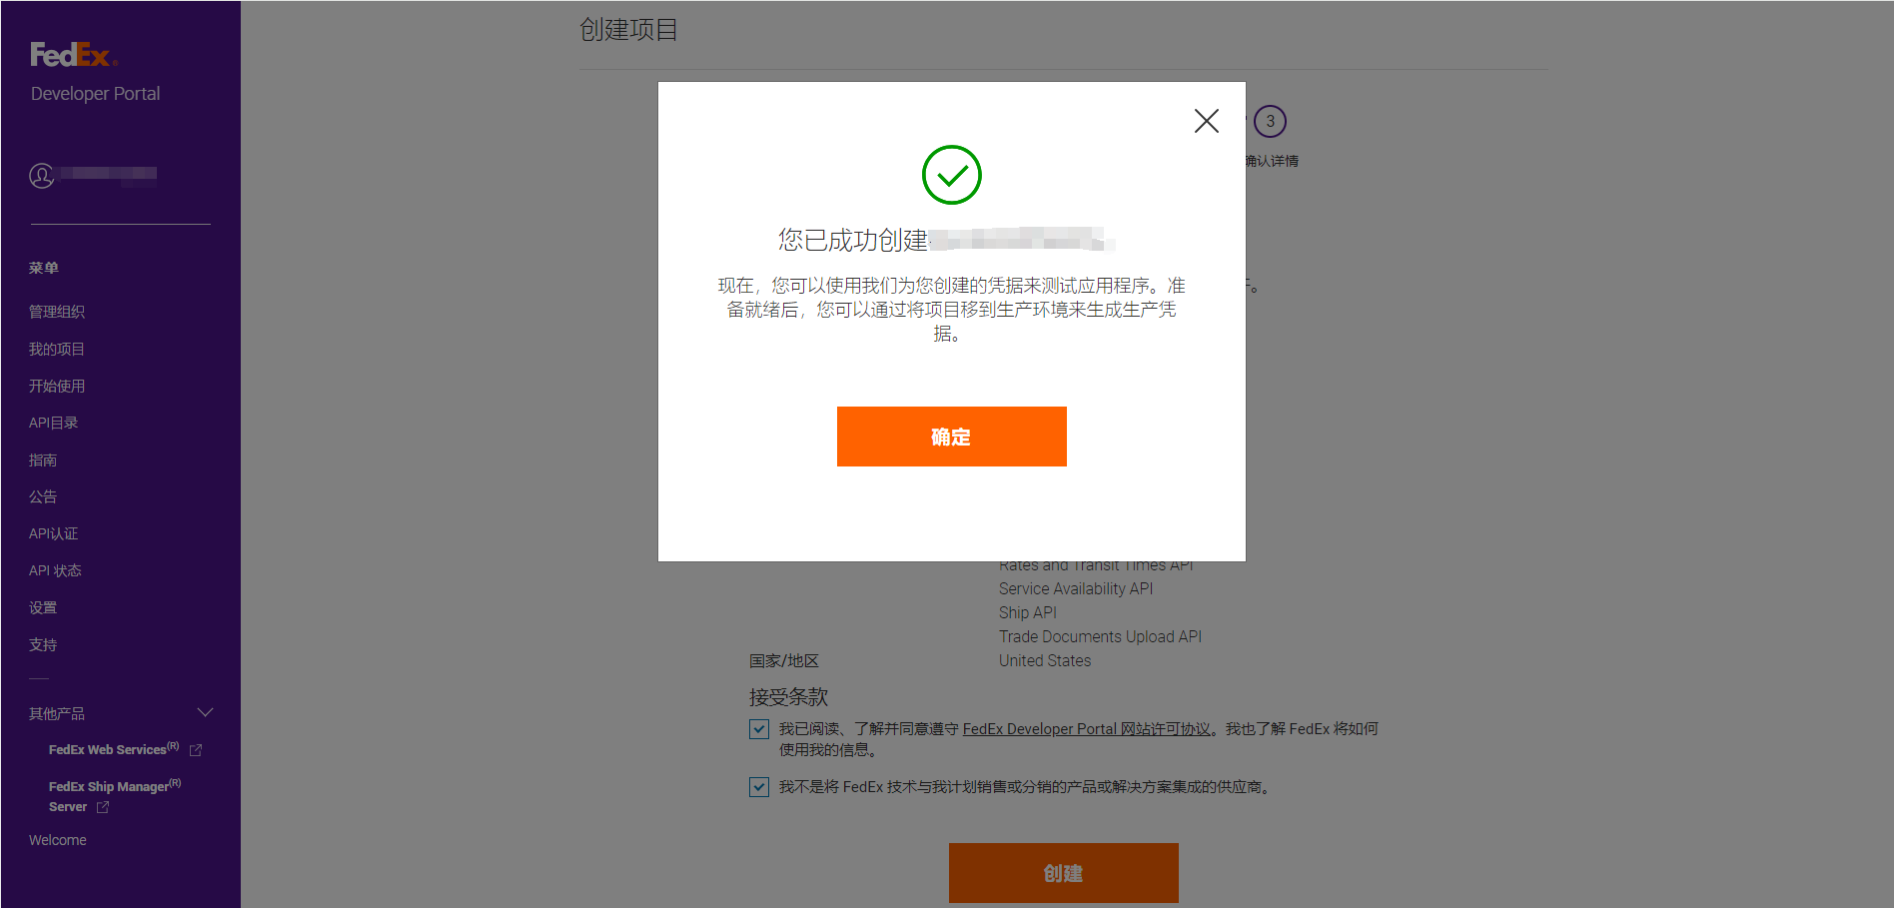This screenshot has height=908, width=1894.
Task: Open FedEx Web Services external link icon
Action: (196, 750)
